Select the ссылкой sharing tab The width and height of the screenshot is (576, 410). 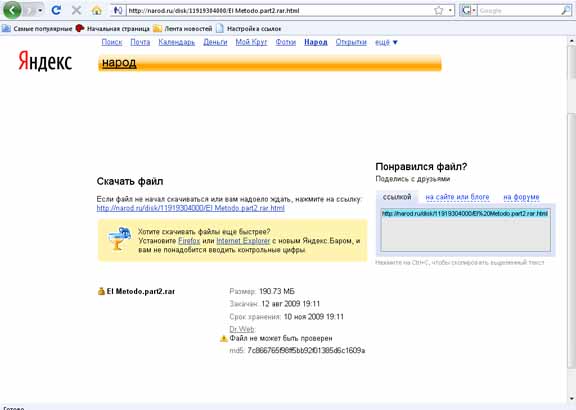(397, 197)
